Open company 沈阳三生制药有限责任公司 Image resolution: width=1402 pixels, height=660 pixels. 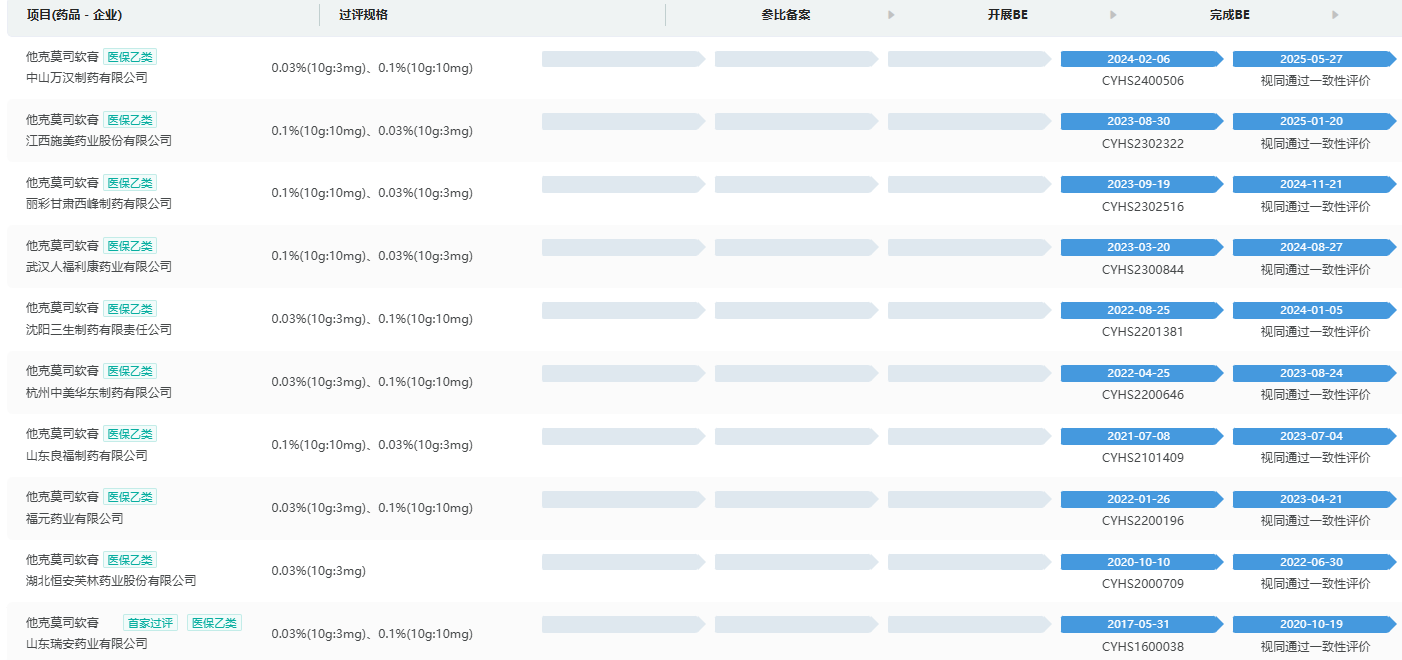pyautogui.click(x=99, y=330)
